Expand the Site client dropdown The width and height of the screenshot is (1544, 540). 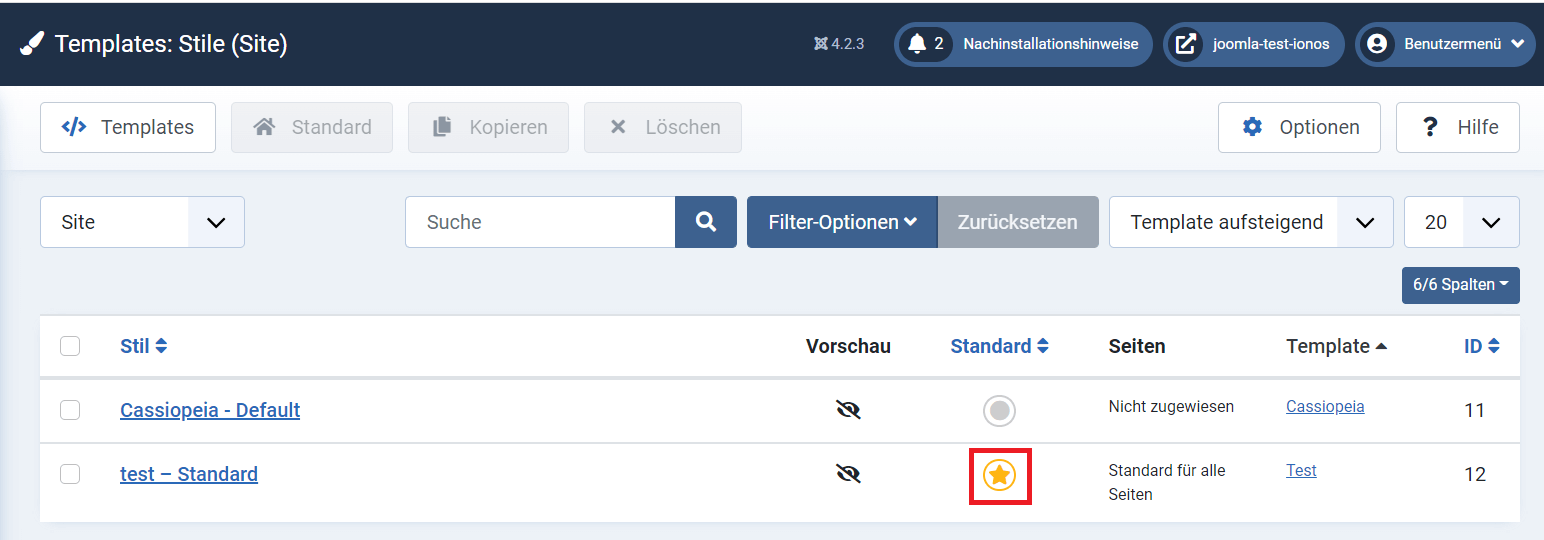pos(142,222)
